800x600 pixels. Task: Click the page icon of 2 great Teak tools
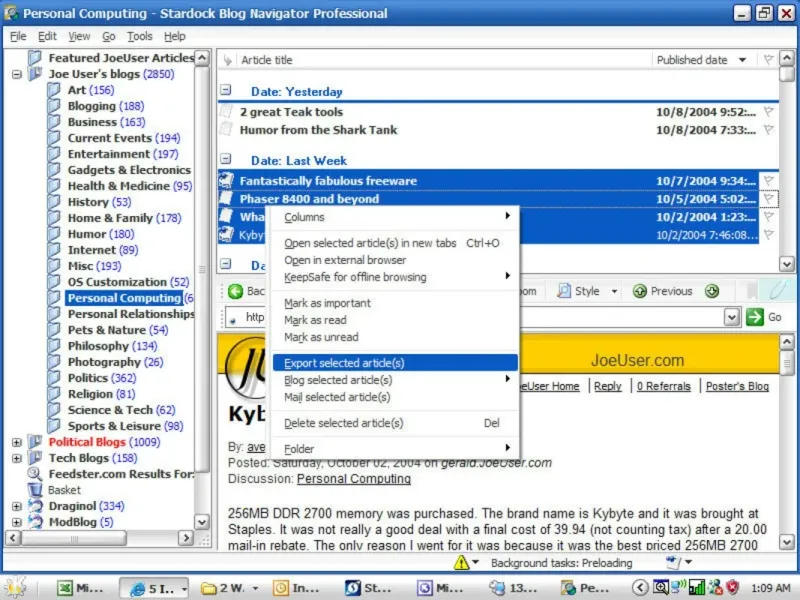tap(226, 111)
